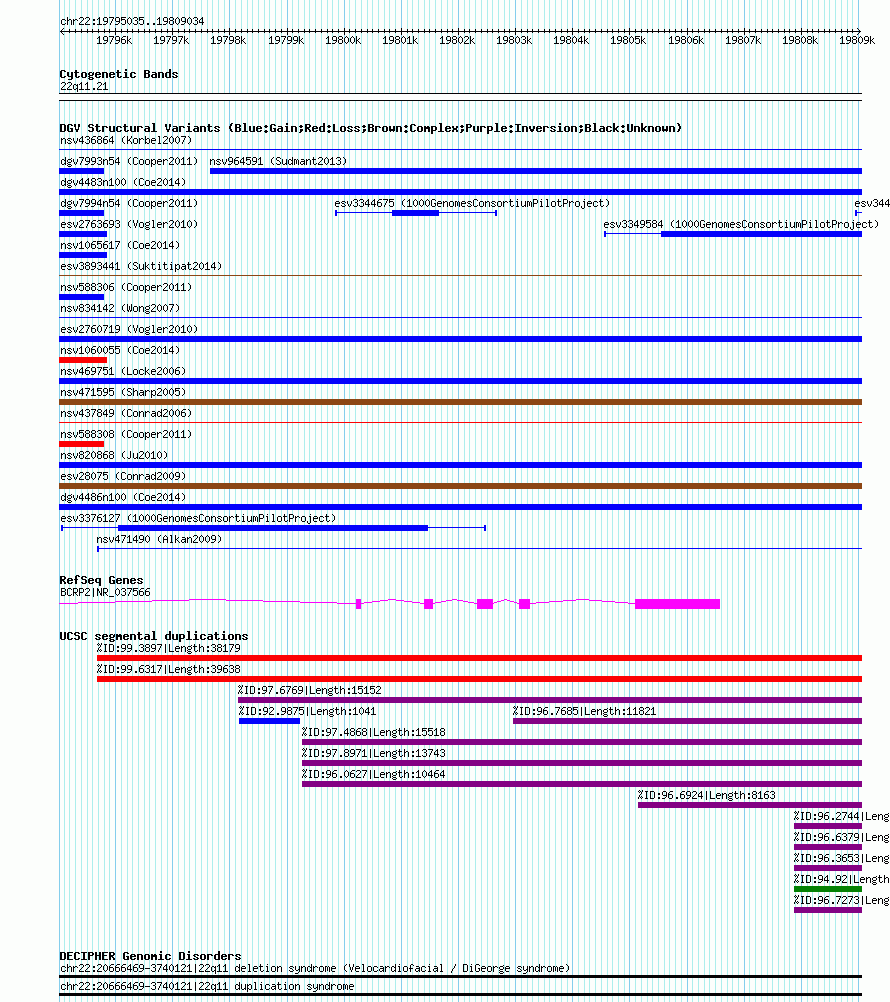
Task: Open 22q11 deletion syndrome (Velocardiofacial / DiGeorge) entry
Action: click(x=315, y=969)
